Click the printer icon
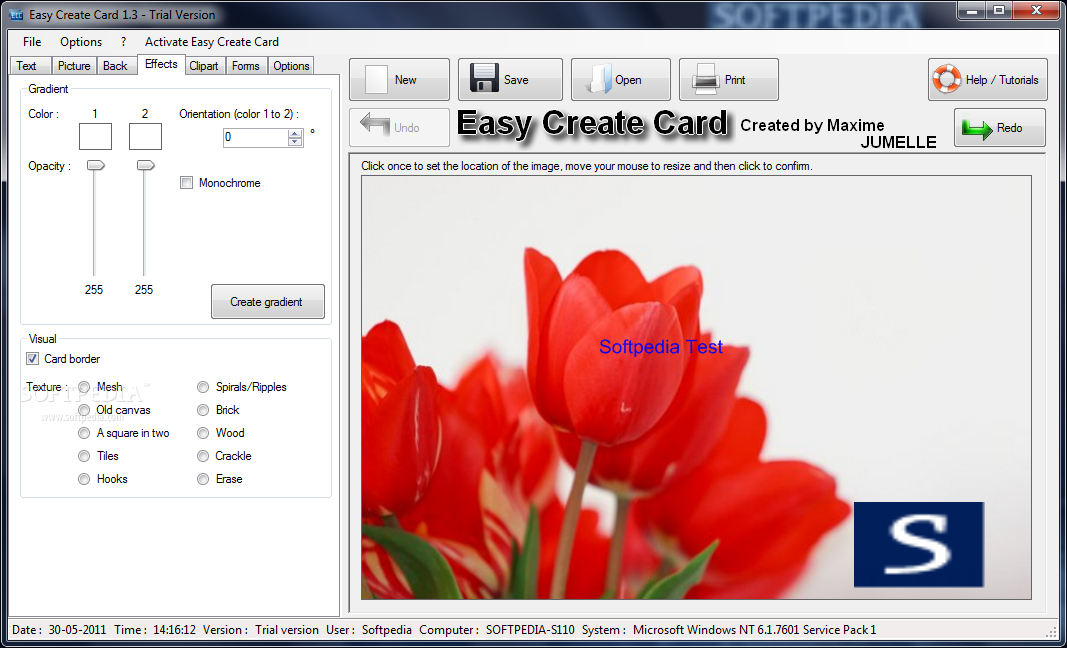The image size is (1067, 648). click(706, 80)
